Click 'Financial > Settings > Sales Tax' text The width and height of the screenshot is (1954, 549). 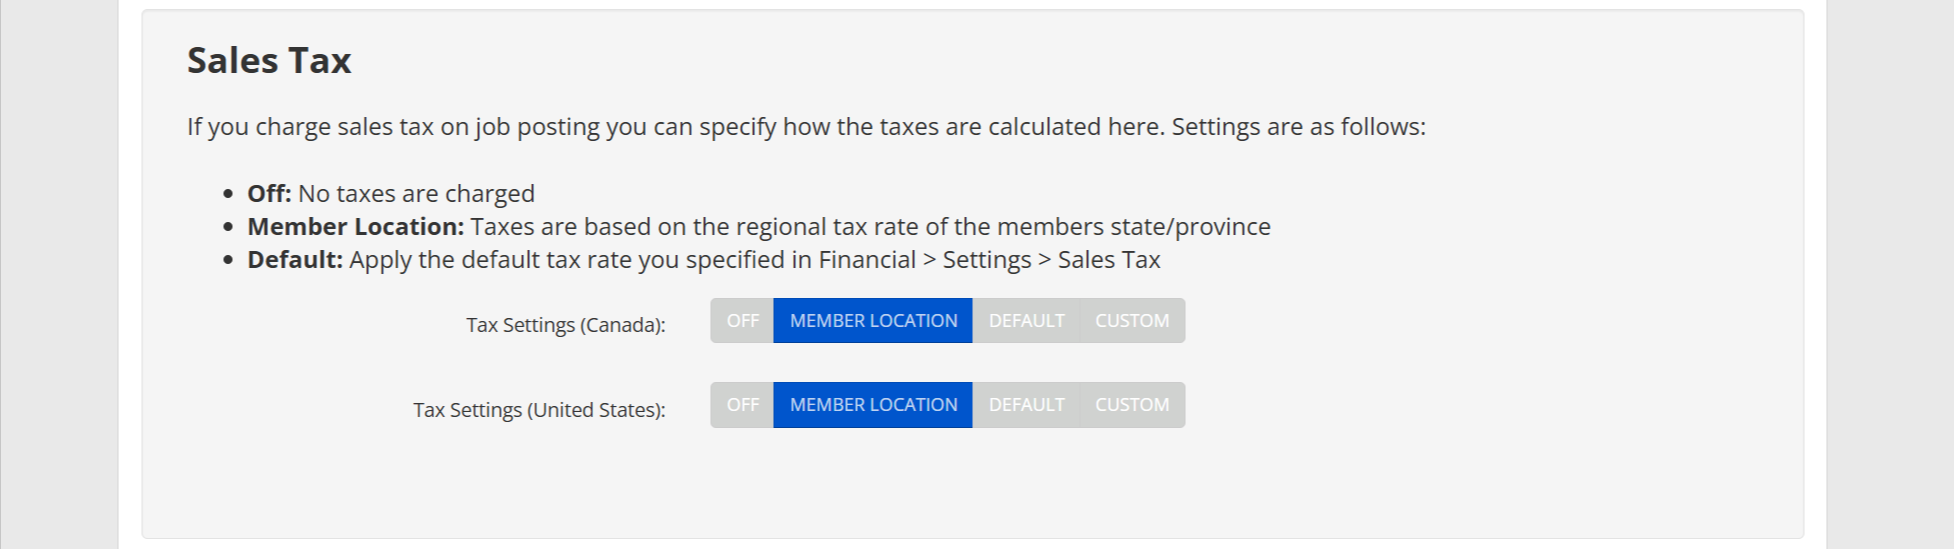pyautogui.click(x=989, y=260)
